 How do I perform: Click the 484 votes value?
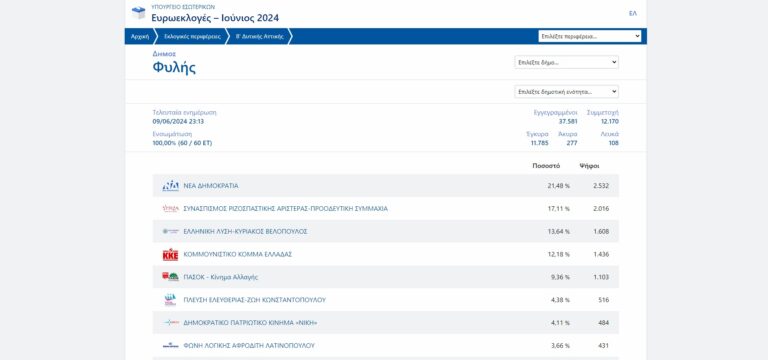click(x=604, y=323)
